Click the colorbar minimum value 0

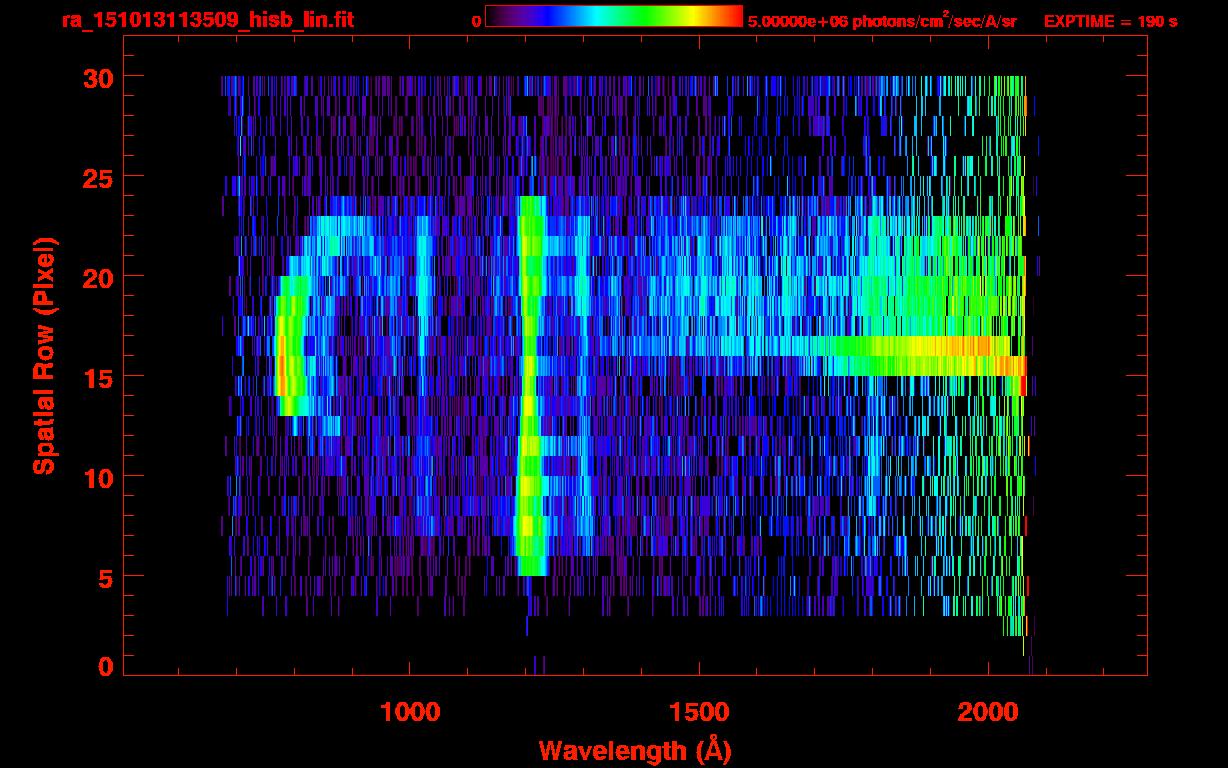pos(476,21)
